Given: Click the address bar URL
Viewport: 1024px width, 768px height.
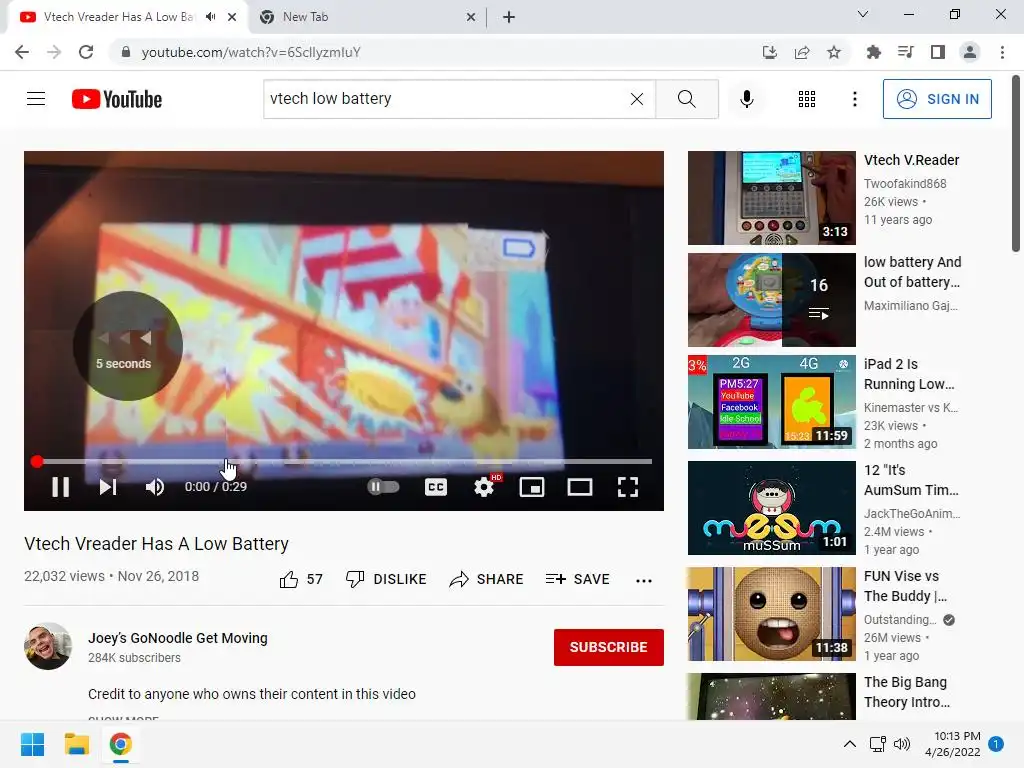Looking at the screenshot, I should tap(251, 52).
